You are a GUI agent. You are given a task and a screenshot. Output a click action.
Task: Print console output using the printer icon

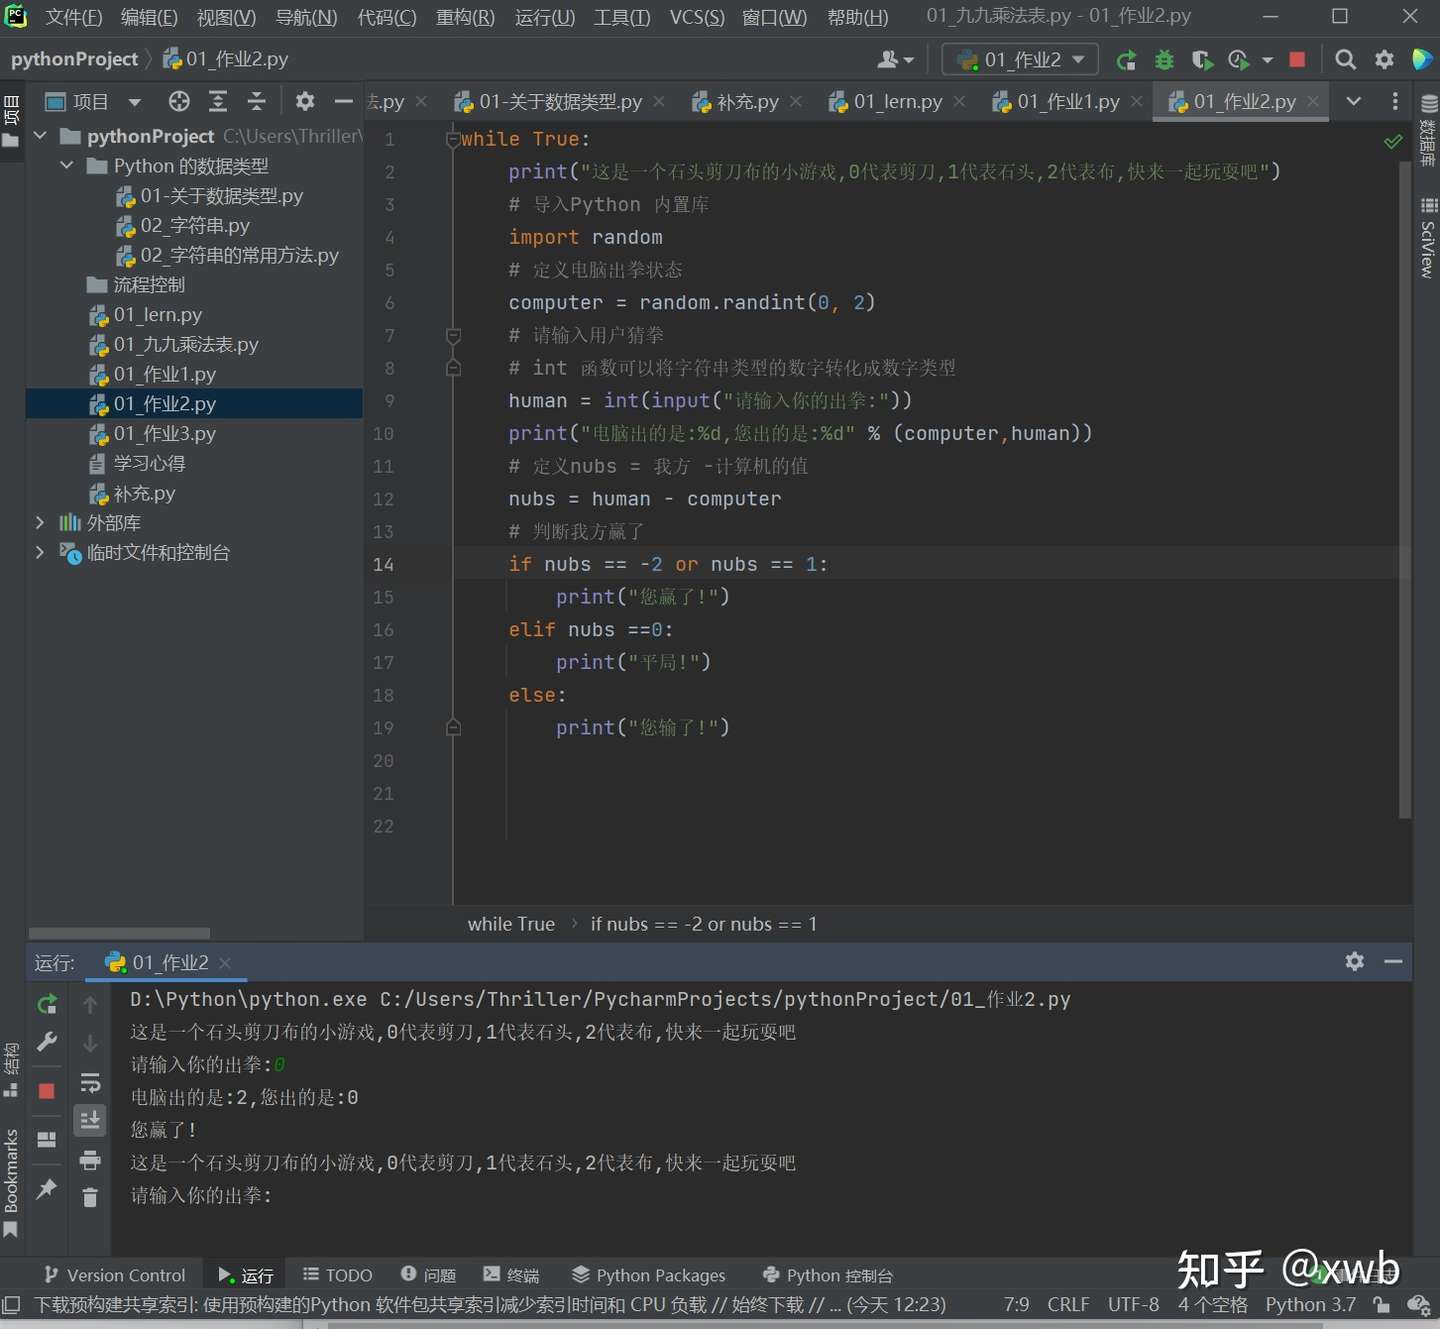click(90, 1160)
